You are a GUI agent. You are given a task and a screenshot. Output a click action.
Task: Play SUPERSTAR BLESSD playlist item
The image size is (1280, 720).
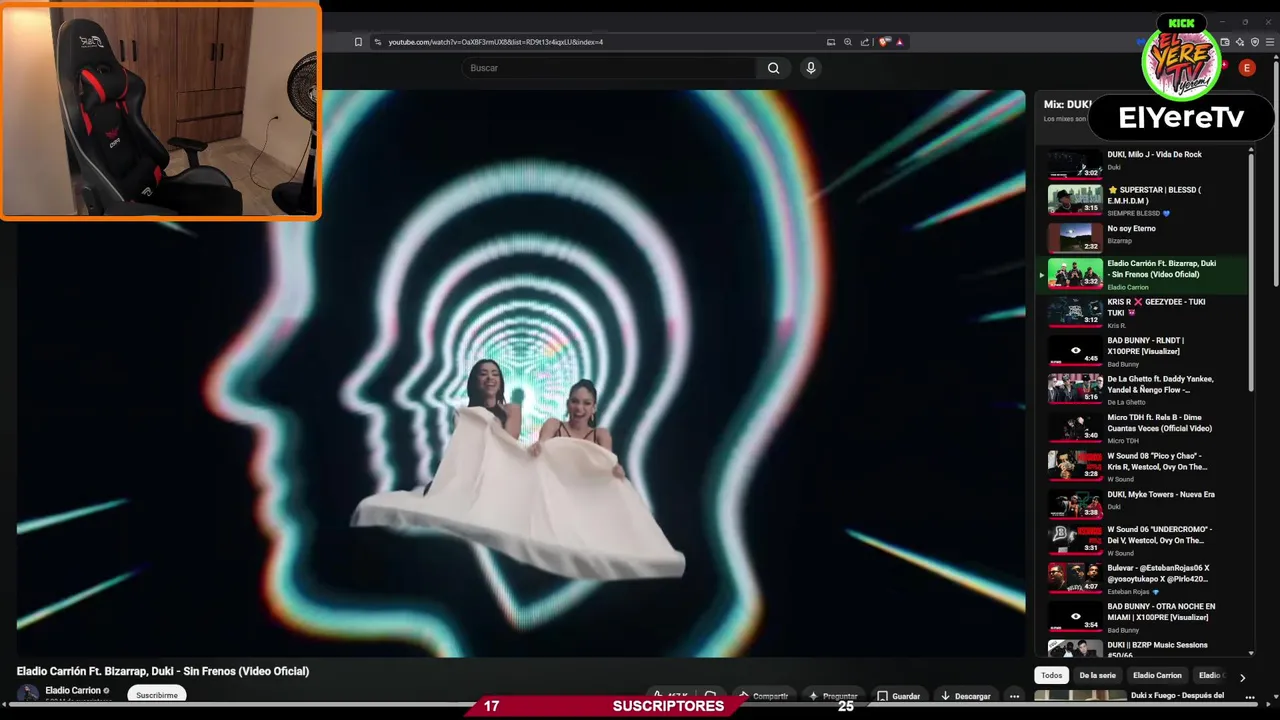pos(1142,200)
